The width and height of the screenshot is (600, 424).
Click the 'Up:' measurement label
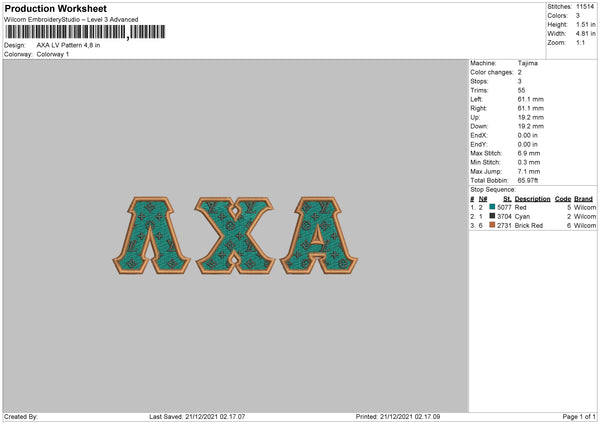[475, 117]
